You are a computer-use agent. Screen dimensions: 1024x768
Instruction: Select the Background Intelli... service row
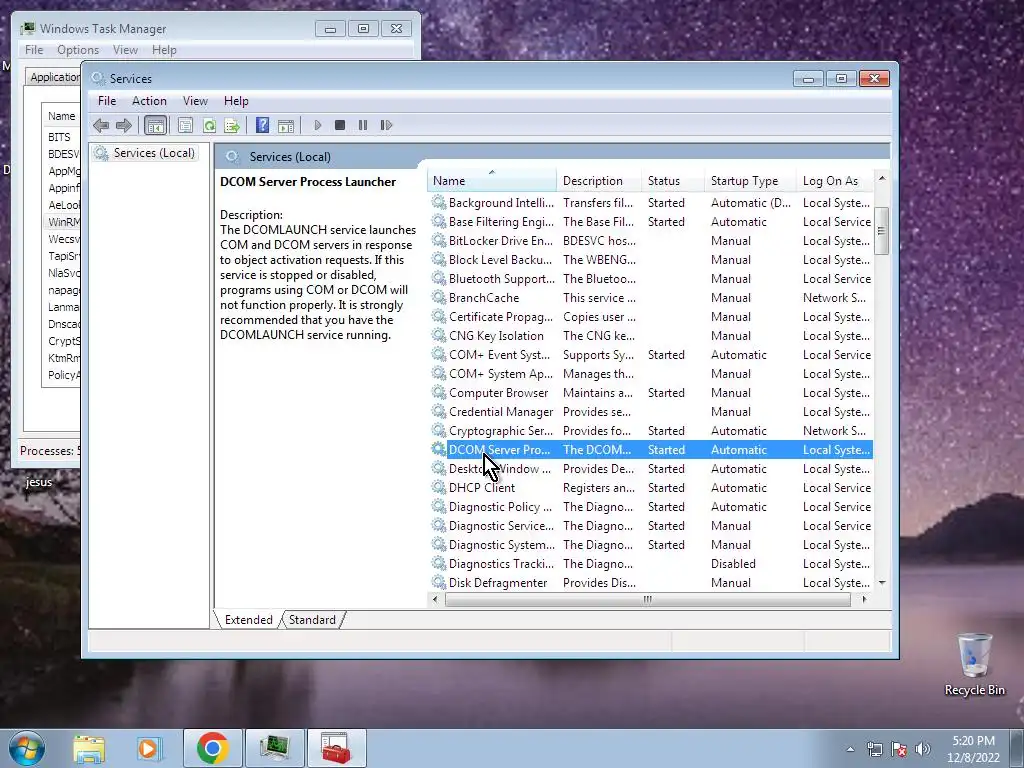651,203
